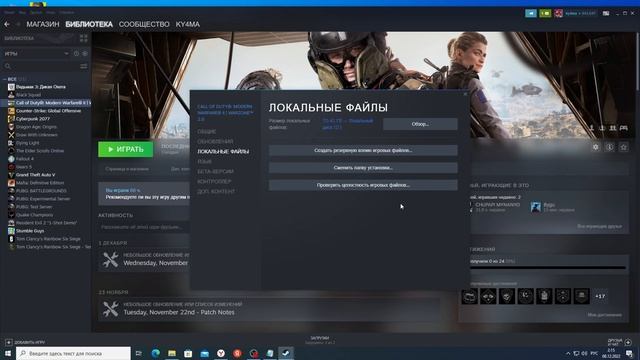Select ДОП. КОНТЕНТ in properties sidebar
The height and width of the screenshot is (360, 640).
click(216, 191)
